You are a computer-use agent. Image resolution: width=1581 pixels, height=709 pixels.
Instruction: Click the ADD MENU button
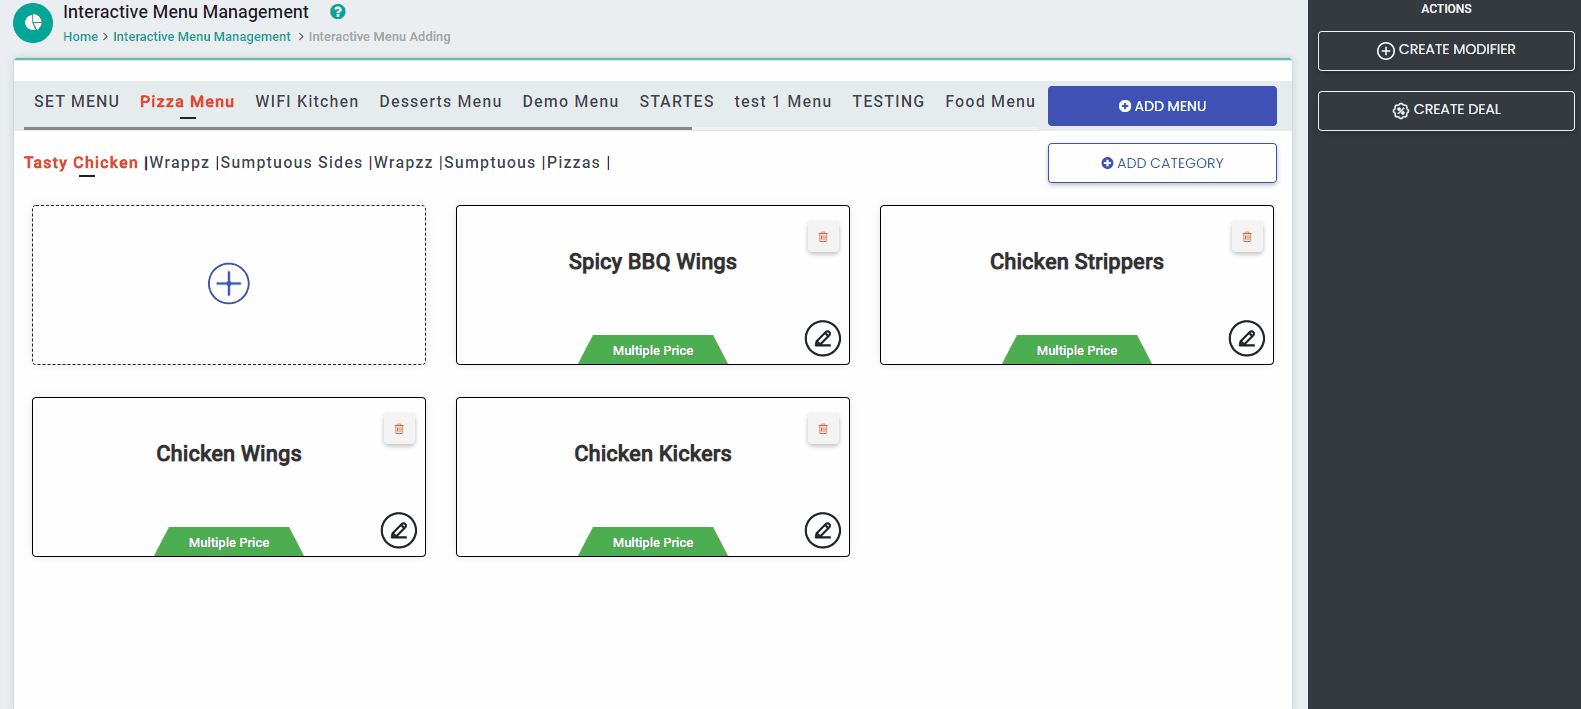pyautogui.click(x=1162, y=106)
